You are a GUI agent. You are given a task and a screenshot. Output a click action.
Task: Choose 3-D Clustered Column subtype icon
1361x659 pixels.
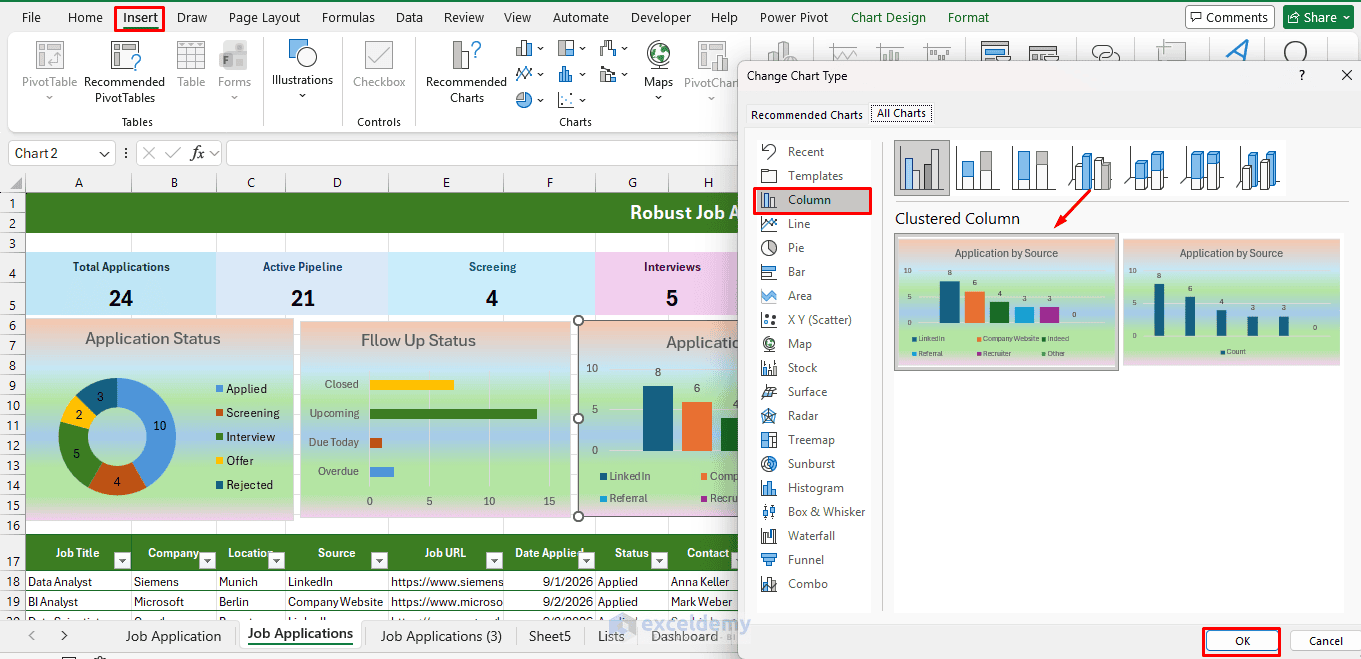(x=1091, y=167)
